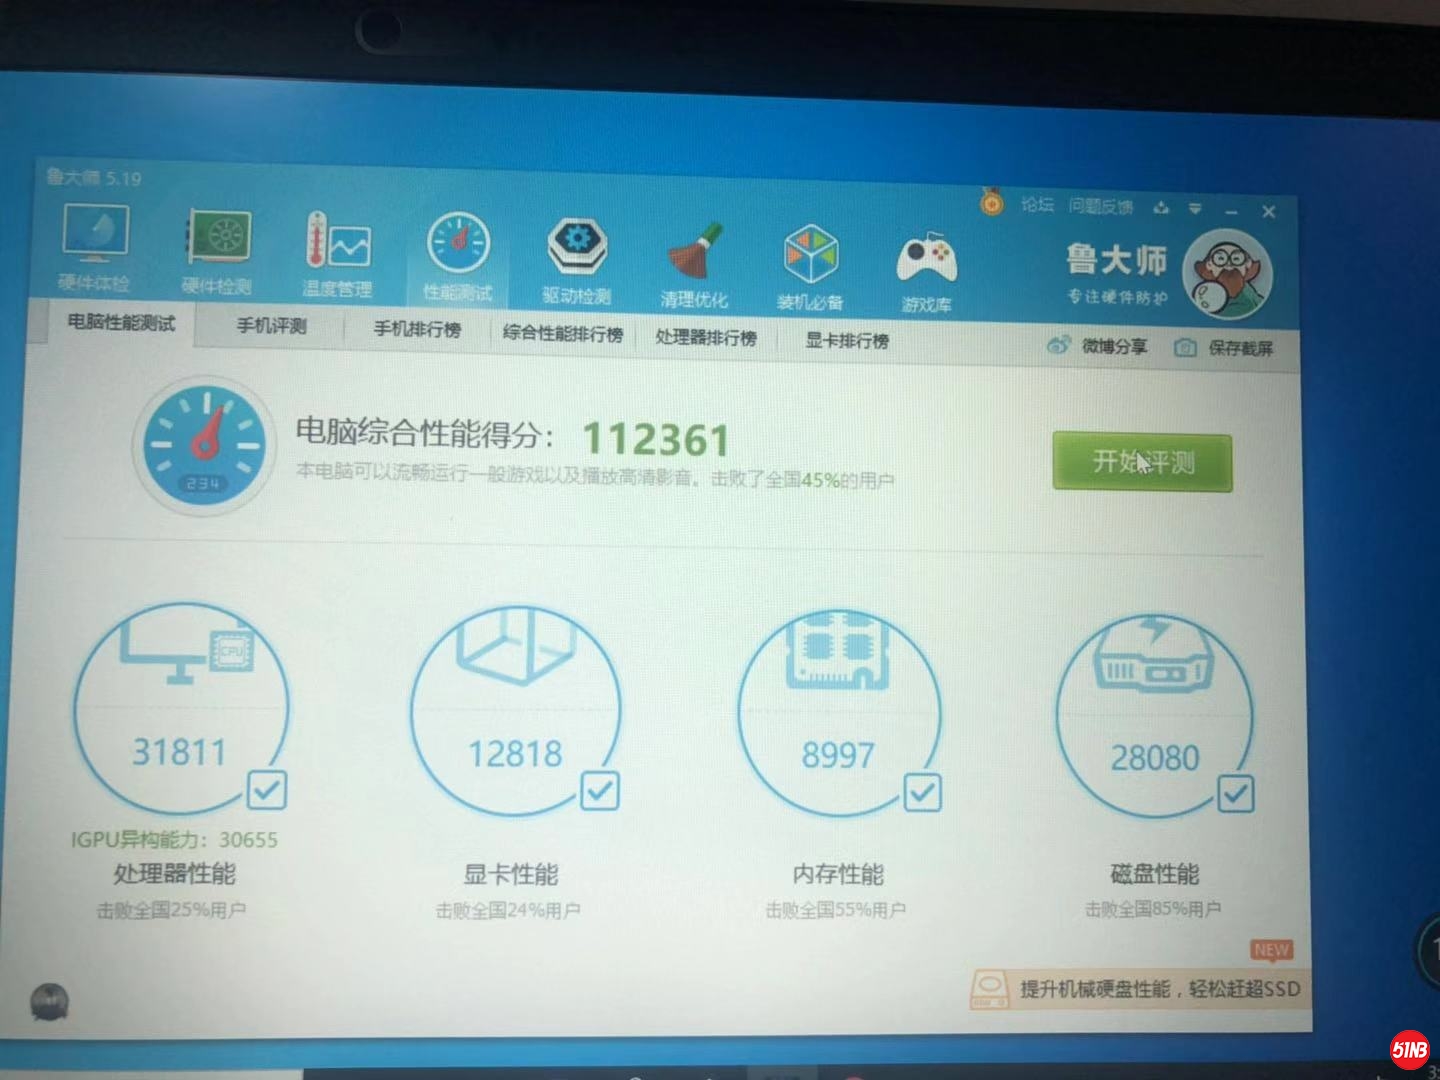Click the 专注硬件防护 slogan
This screenshot has height=1080, width=1440.
click(x=1117, y=296)
